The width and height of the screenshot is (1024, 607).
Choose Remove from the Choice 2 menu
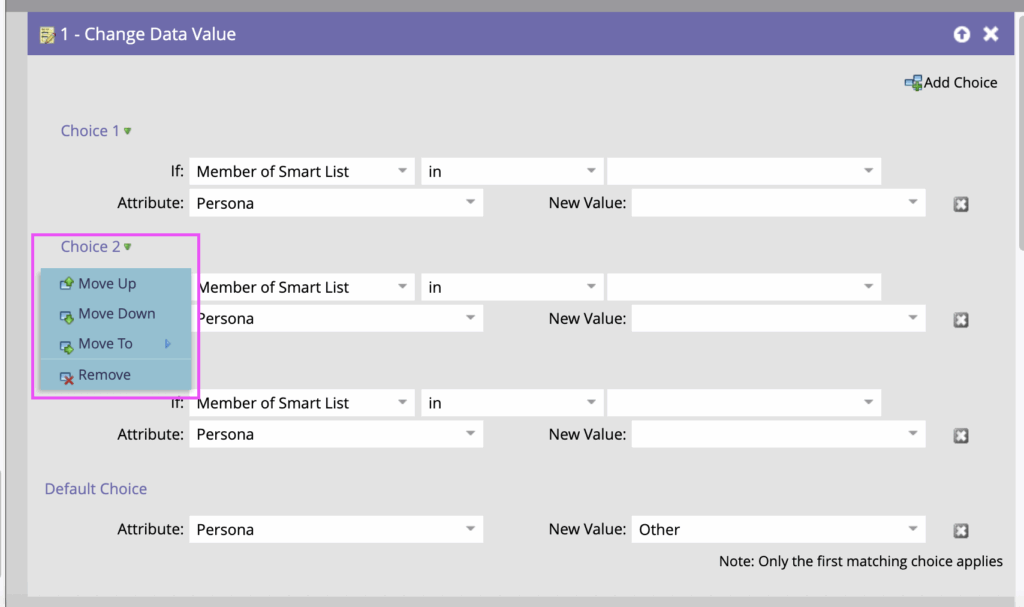coord(104,375)
